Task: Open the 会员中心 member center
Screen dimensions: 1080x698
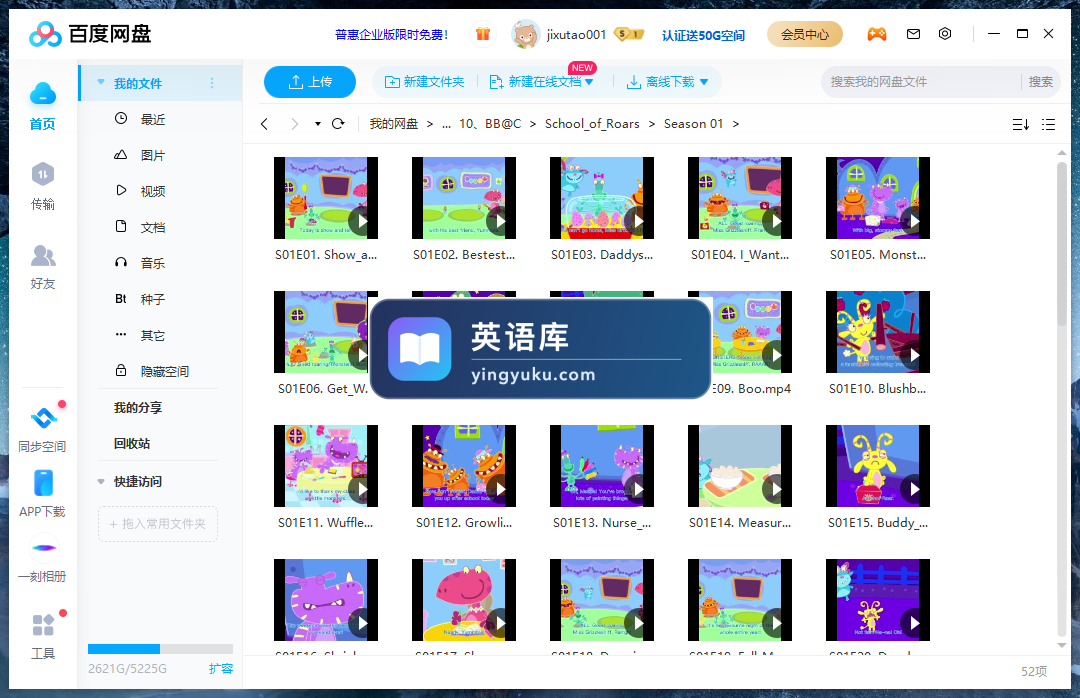Action: 804,34
